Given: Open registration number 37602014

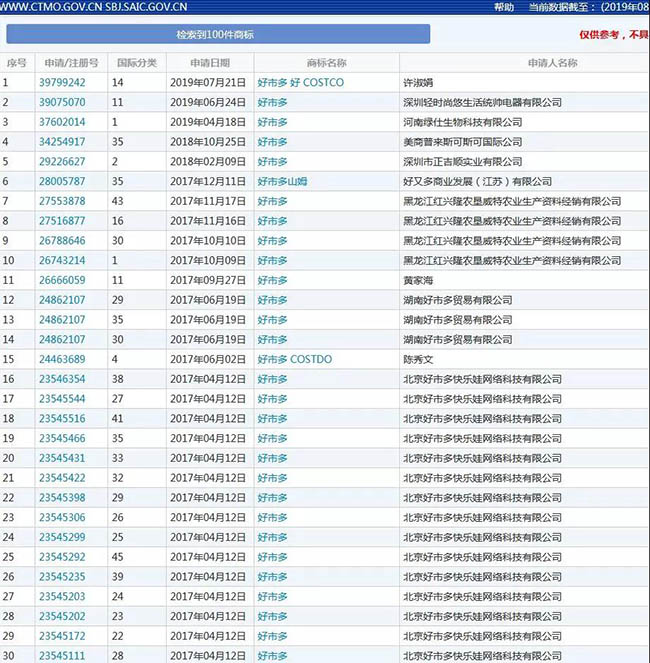Looking at the screenshot, I should [x=62, y=122].
